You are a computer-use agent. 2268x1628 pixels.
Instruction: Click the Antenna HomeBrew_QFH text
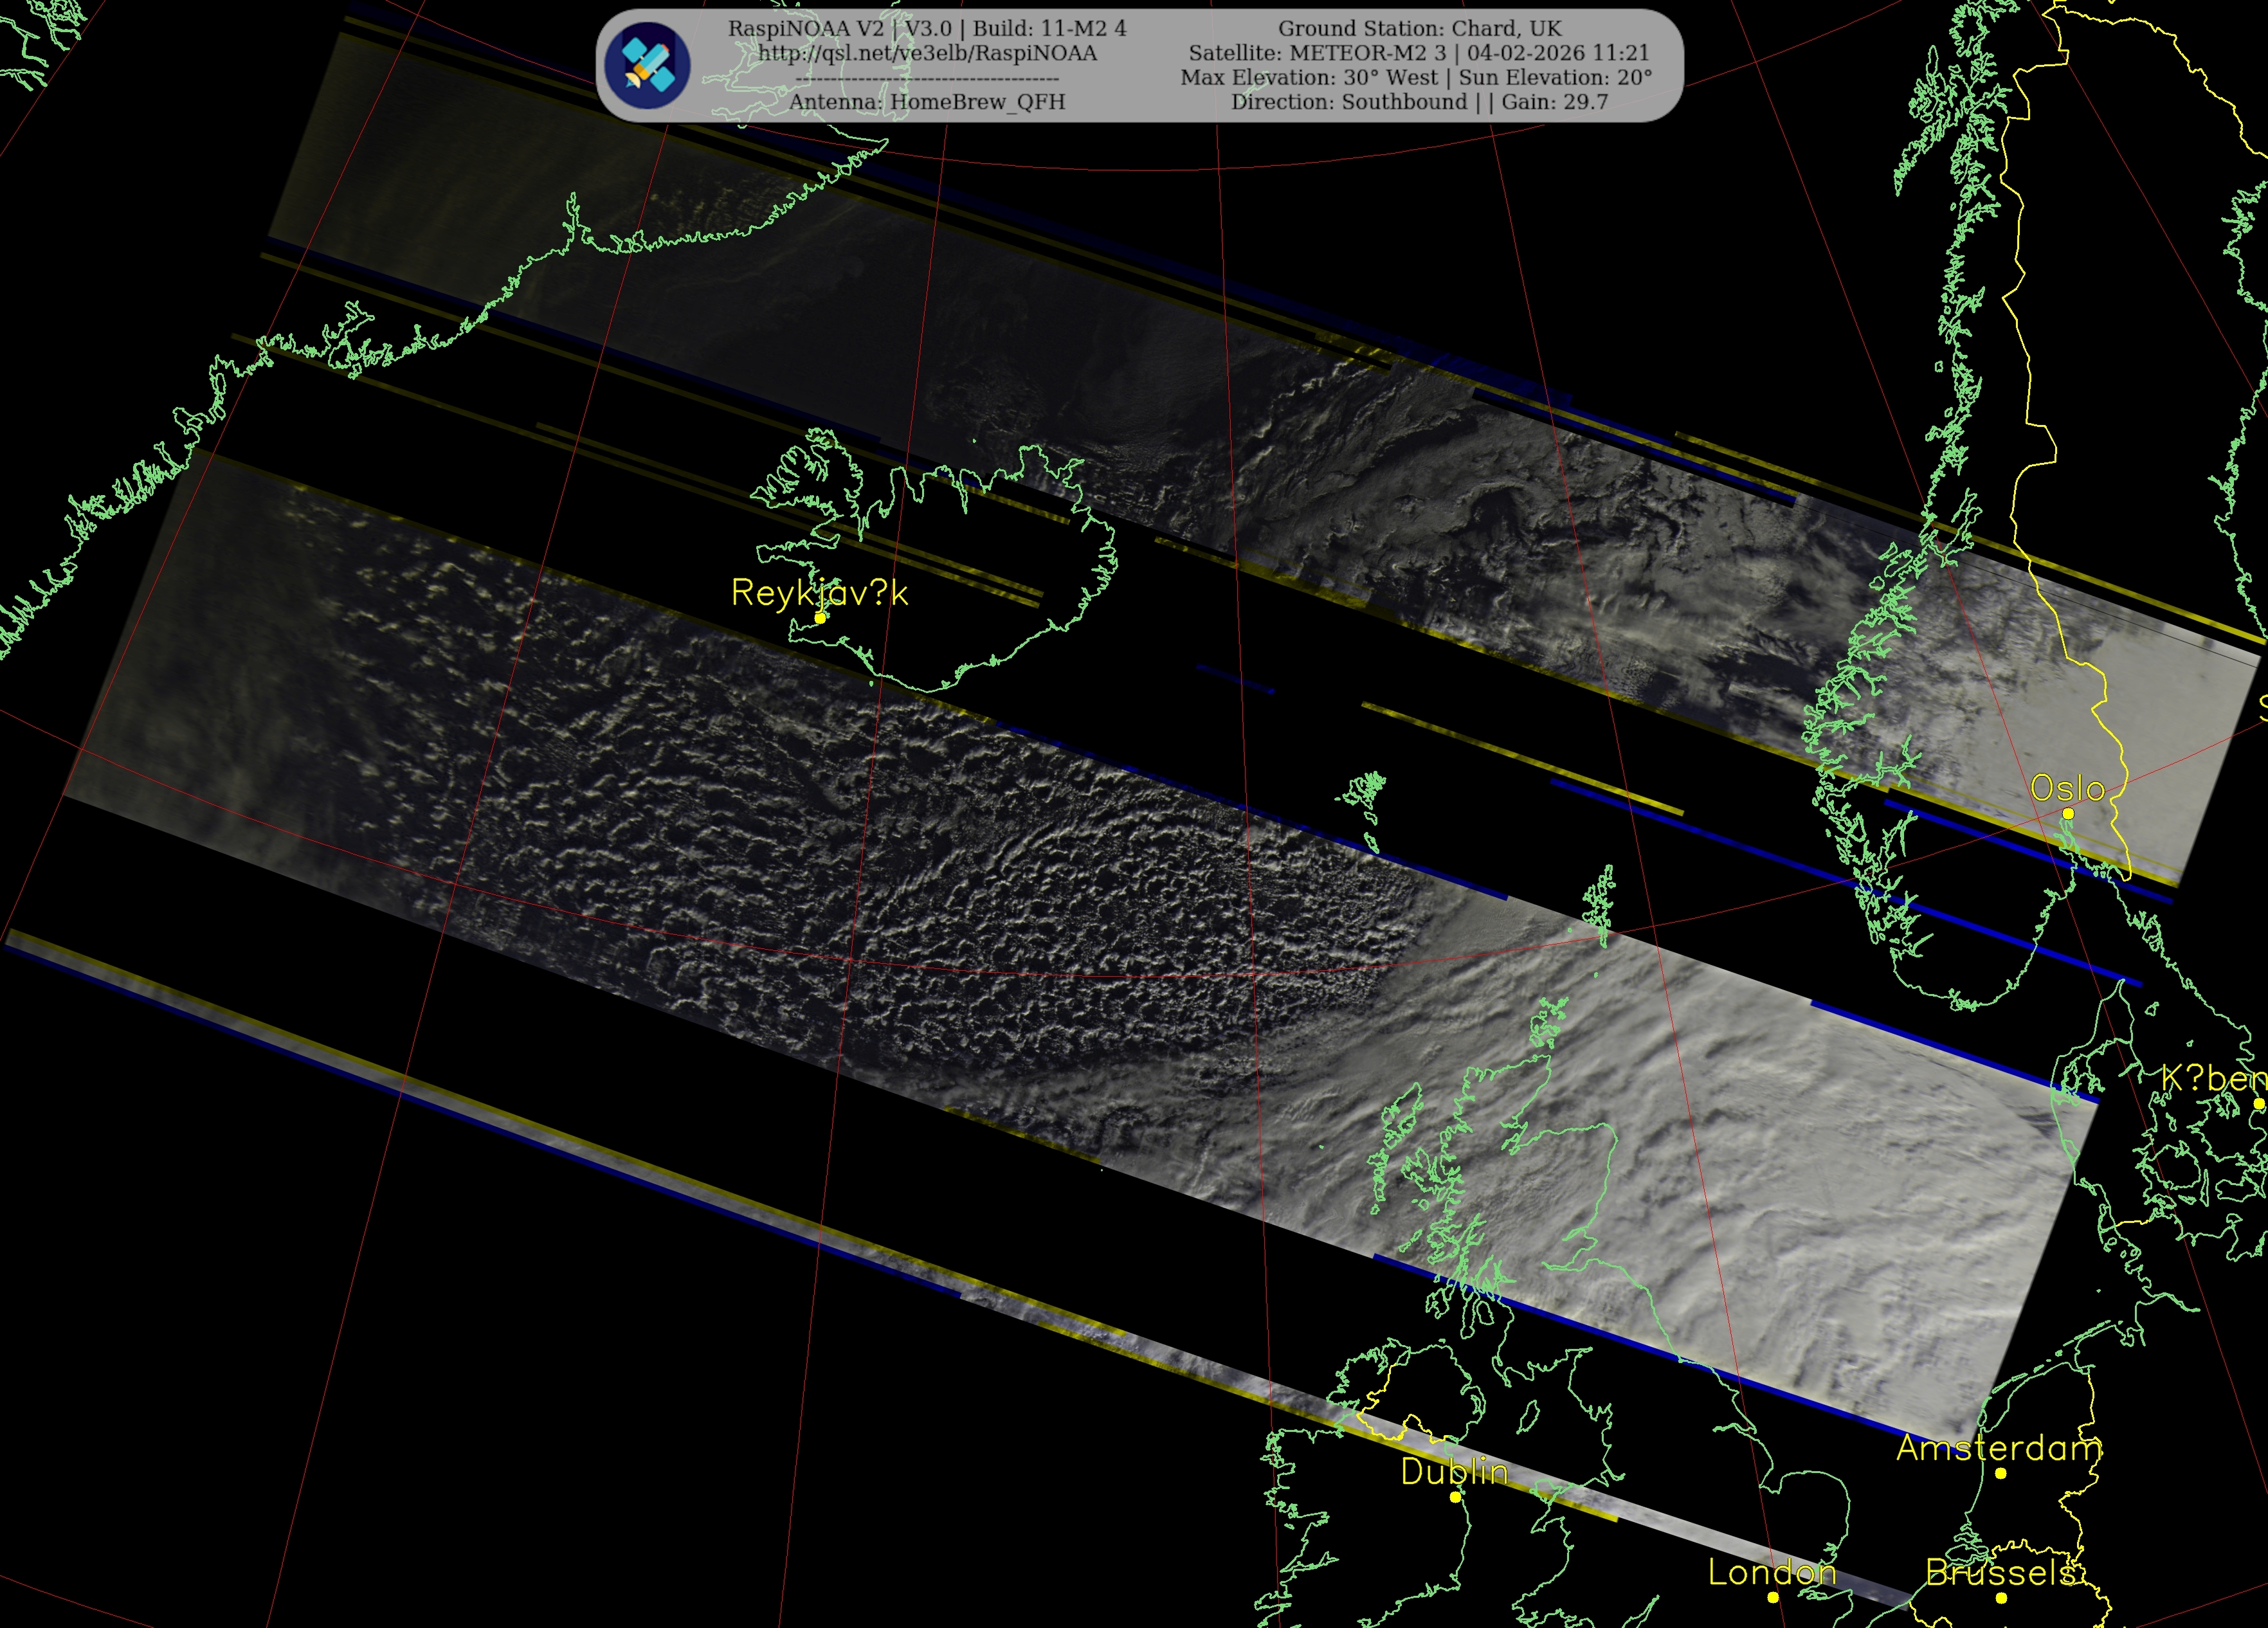(927, 102)
